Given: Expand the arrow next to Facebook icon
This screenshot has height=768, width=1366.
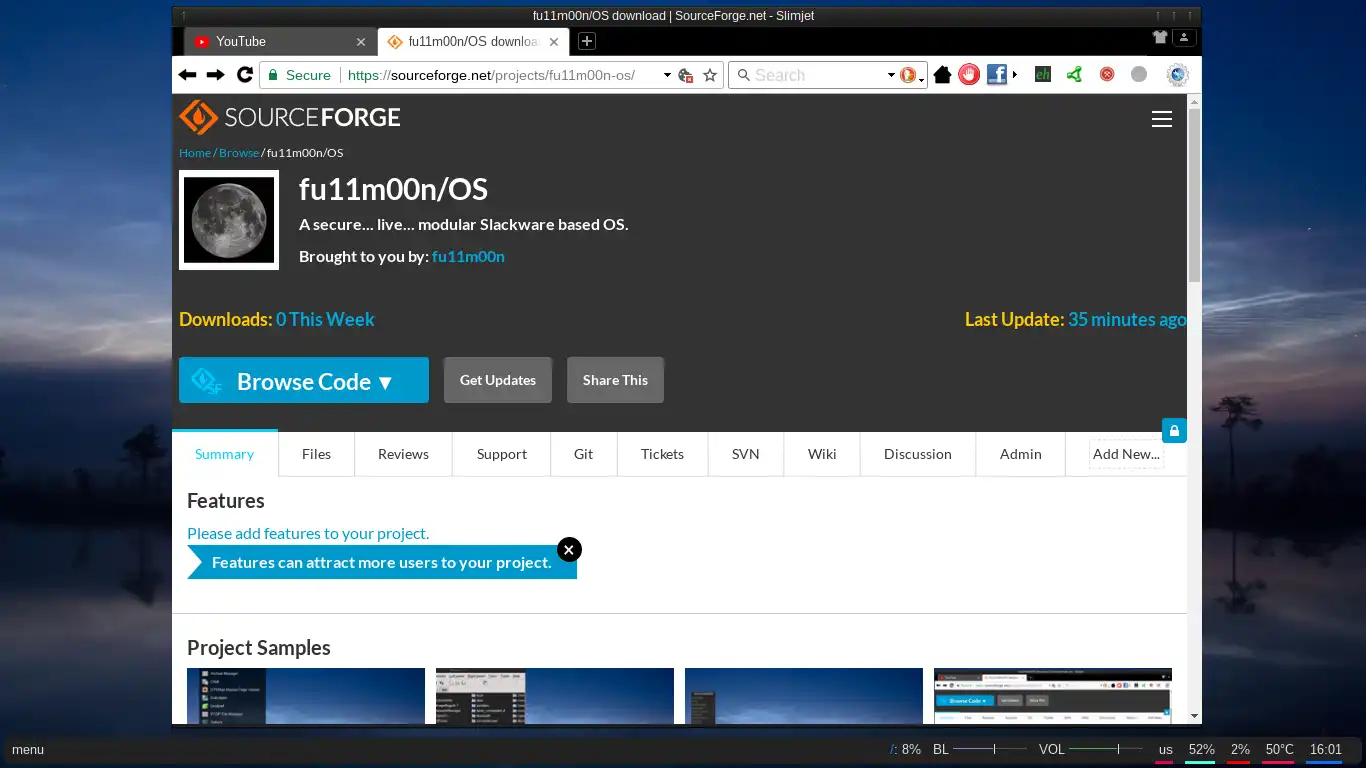Looking at the screenshot, I should pos(1015,74).
